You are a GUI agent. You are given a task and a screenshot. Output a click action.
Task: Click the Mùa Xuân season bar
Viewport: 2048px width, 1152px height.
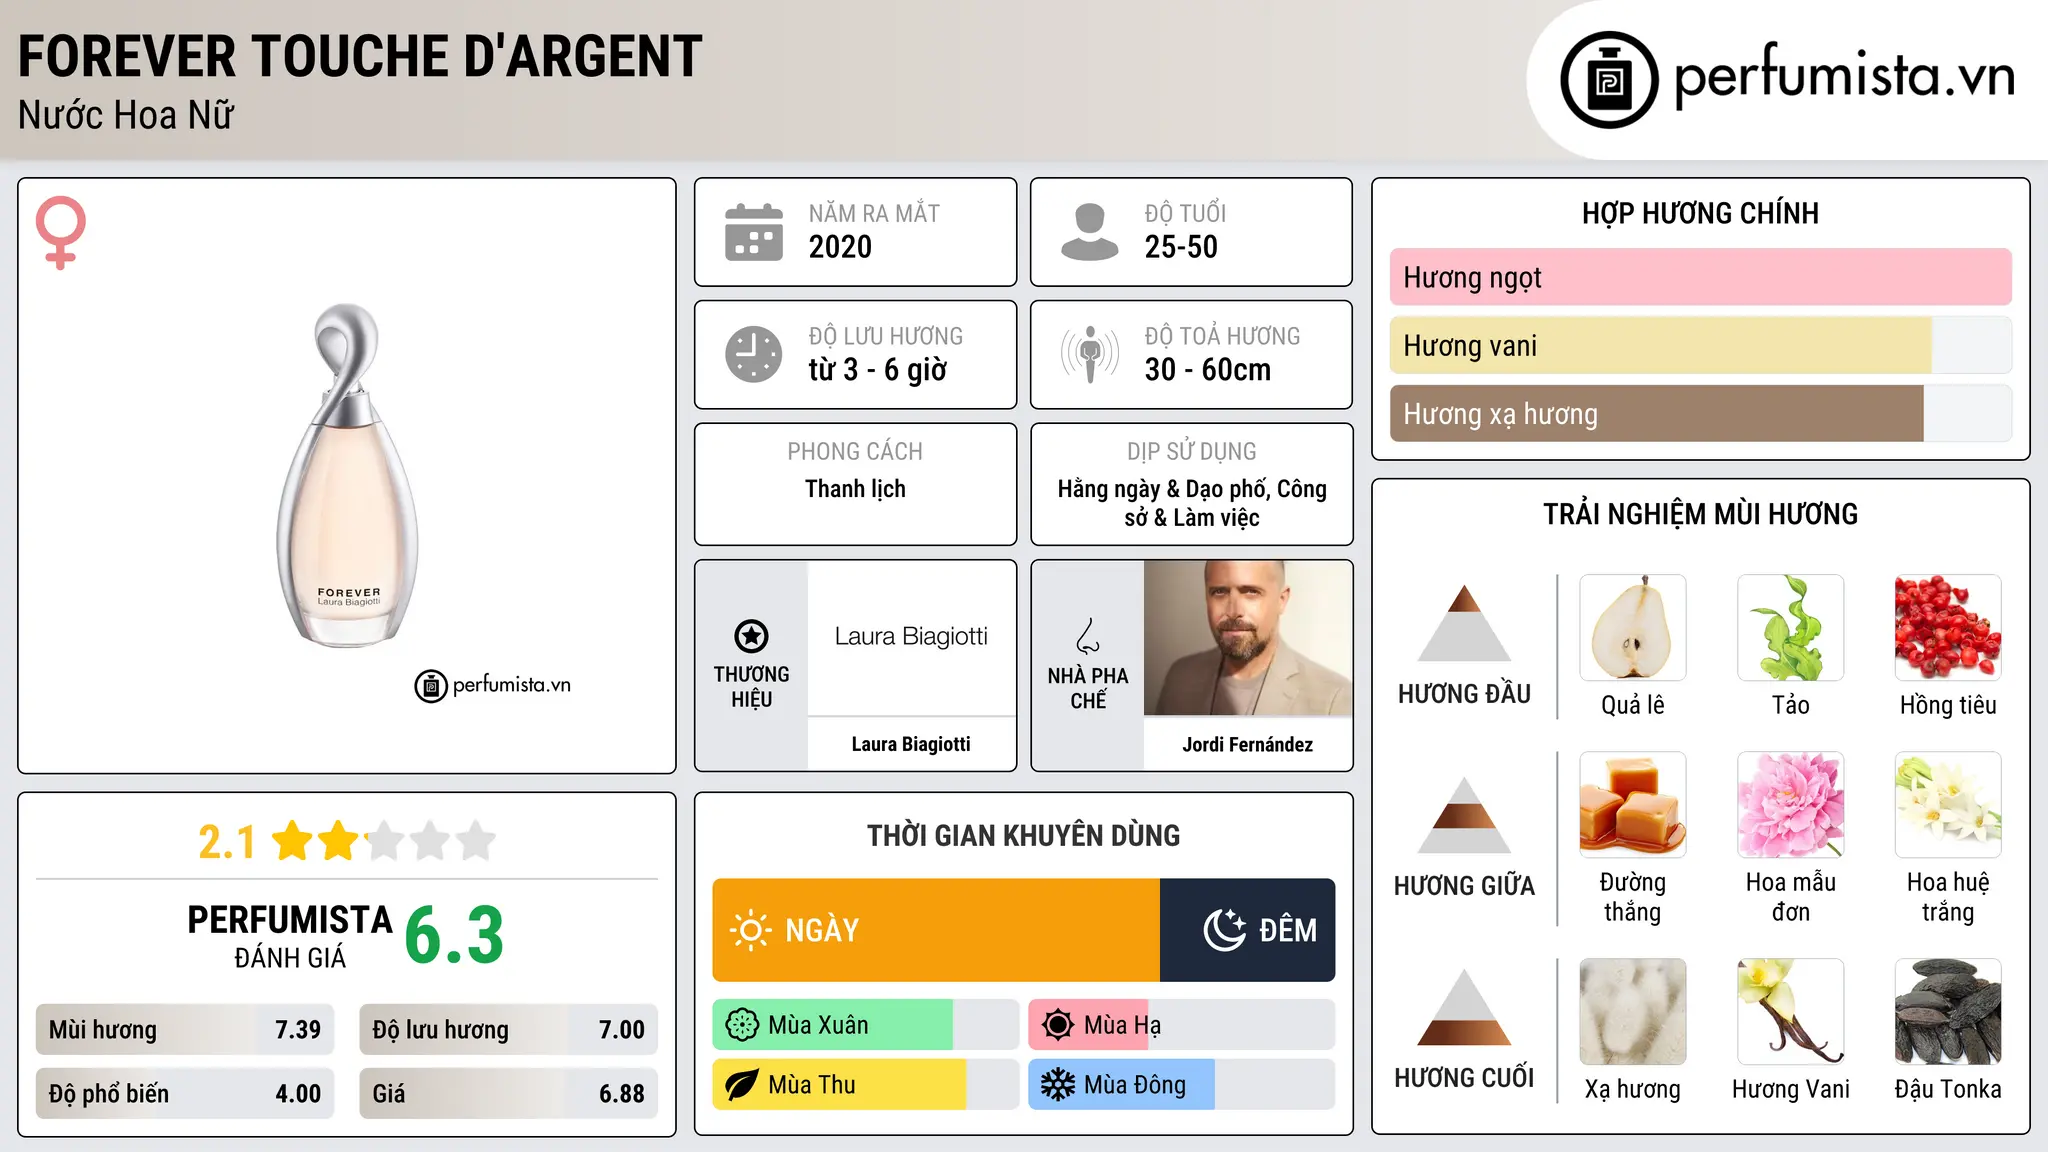[865, 1025]
